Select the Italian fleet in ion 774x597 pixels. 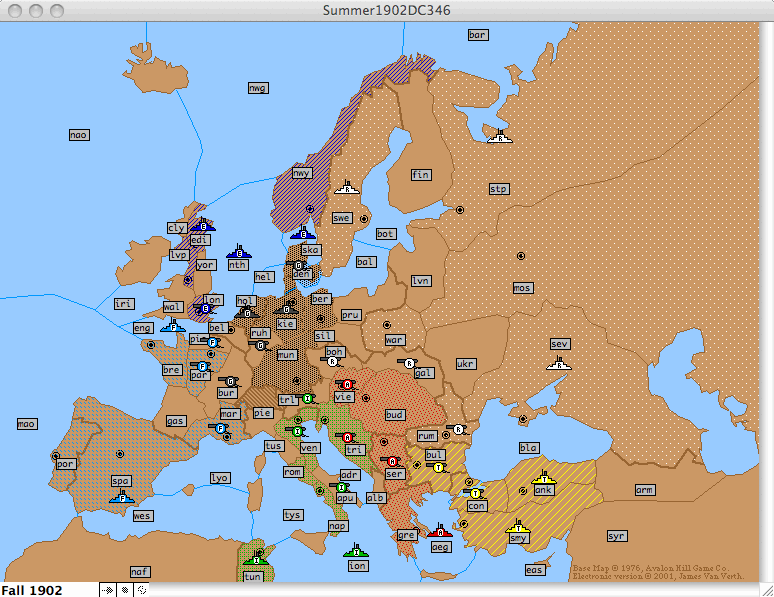point(356,551)
